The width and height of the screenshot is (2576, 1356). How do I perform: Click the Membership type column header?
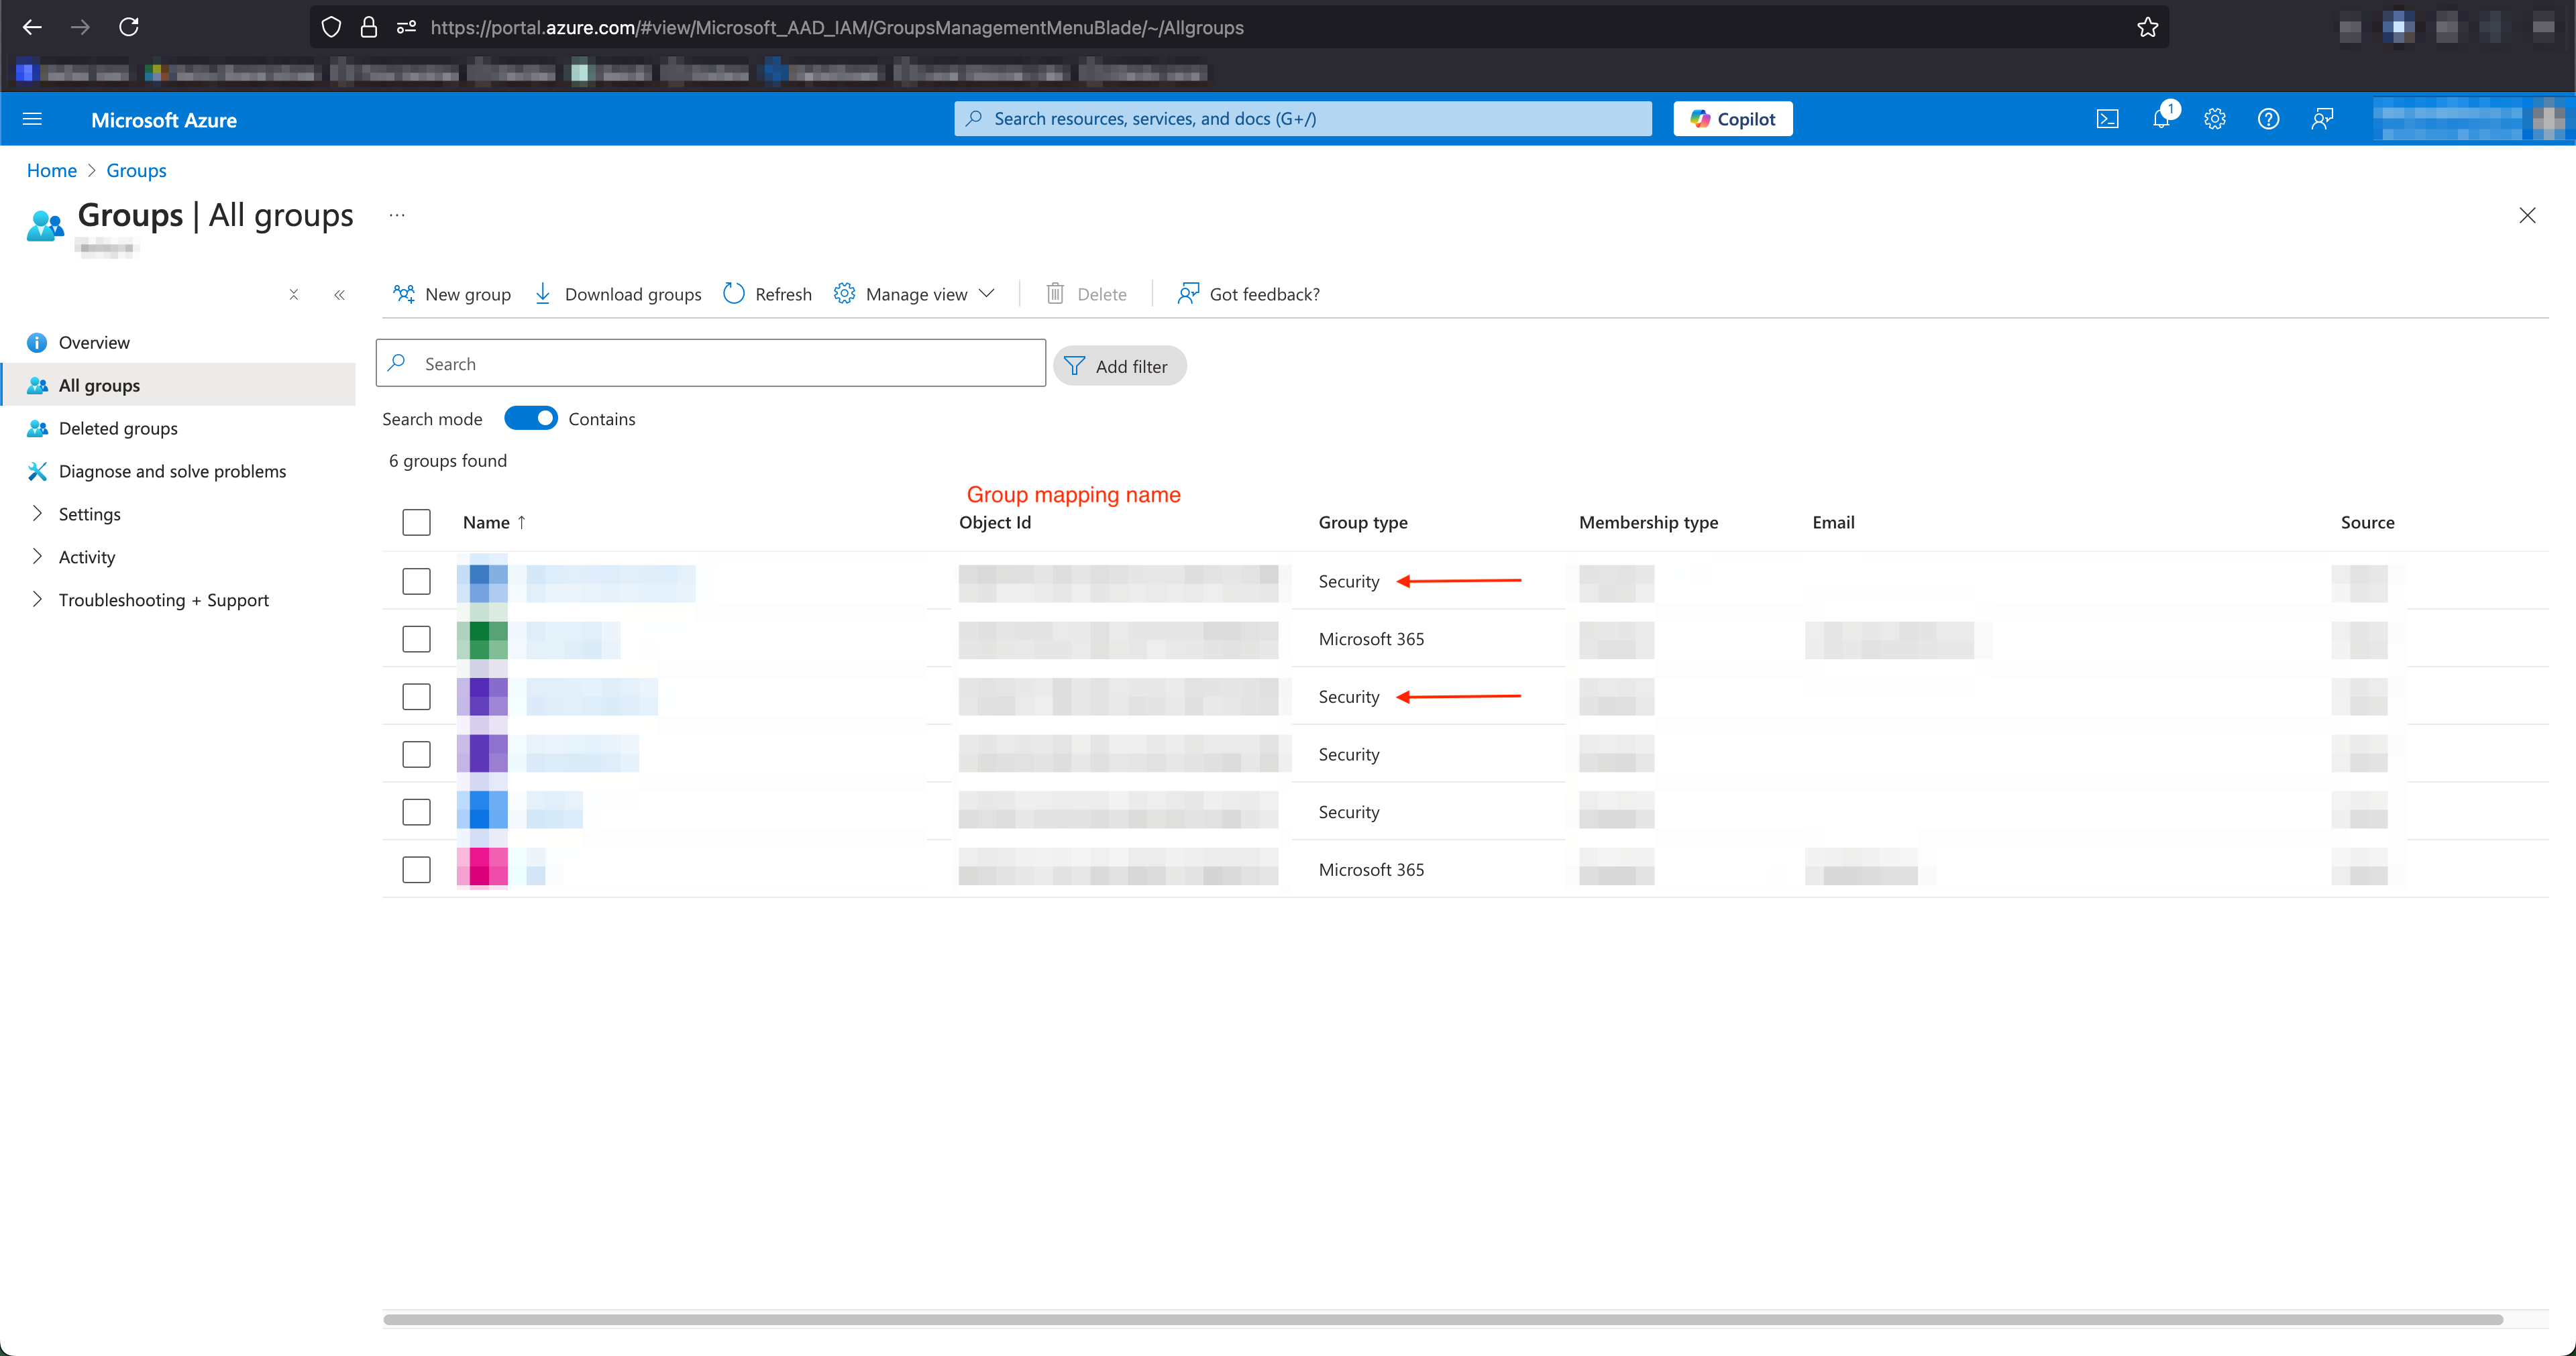pos(1648,522)
